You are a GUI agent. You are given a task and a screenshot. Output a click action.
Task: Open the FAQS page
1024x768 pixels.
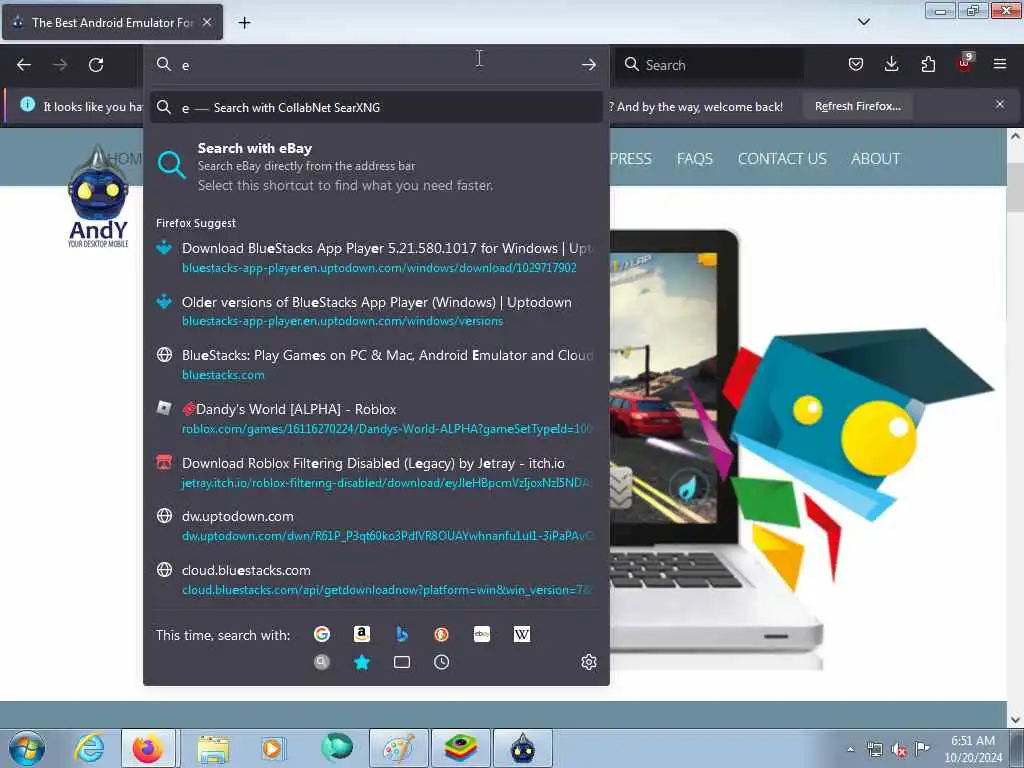[x=694, y=159]
